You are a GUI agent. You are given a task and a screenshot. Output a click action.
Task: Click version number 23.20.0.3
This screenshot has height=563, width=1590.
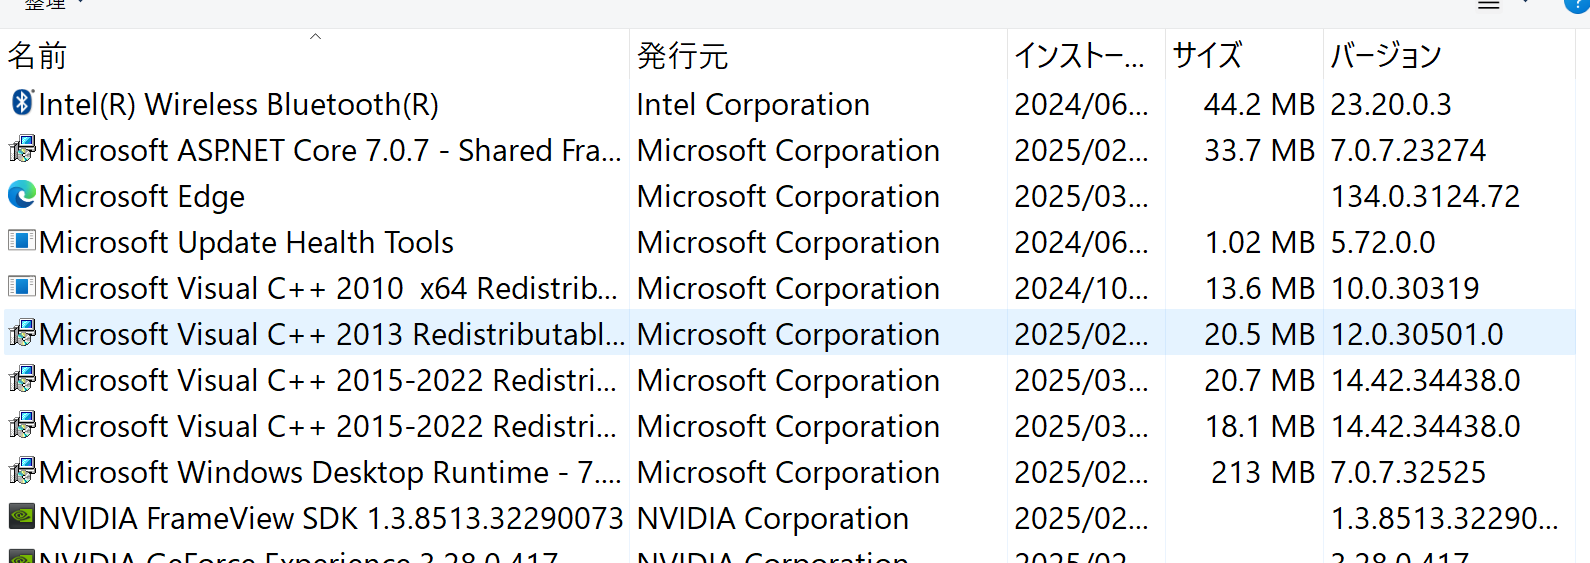pos(1391,104)
